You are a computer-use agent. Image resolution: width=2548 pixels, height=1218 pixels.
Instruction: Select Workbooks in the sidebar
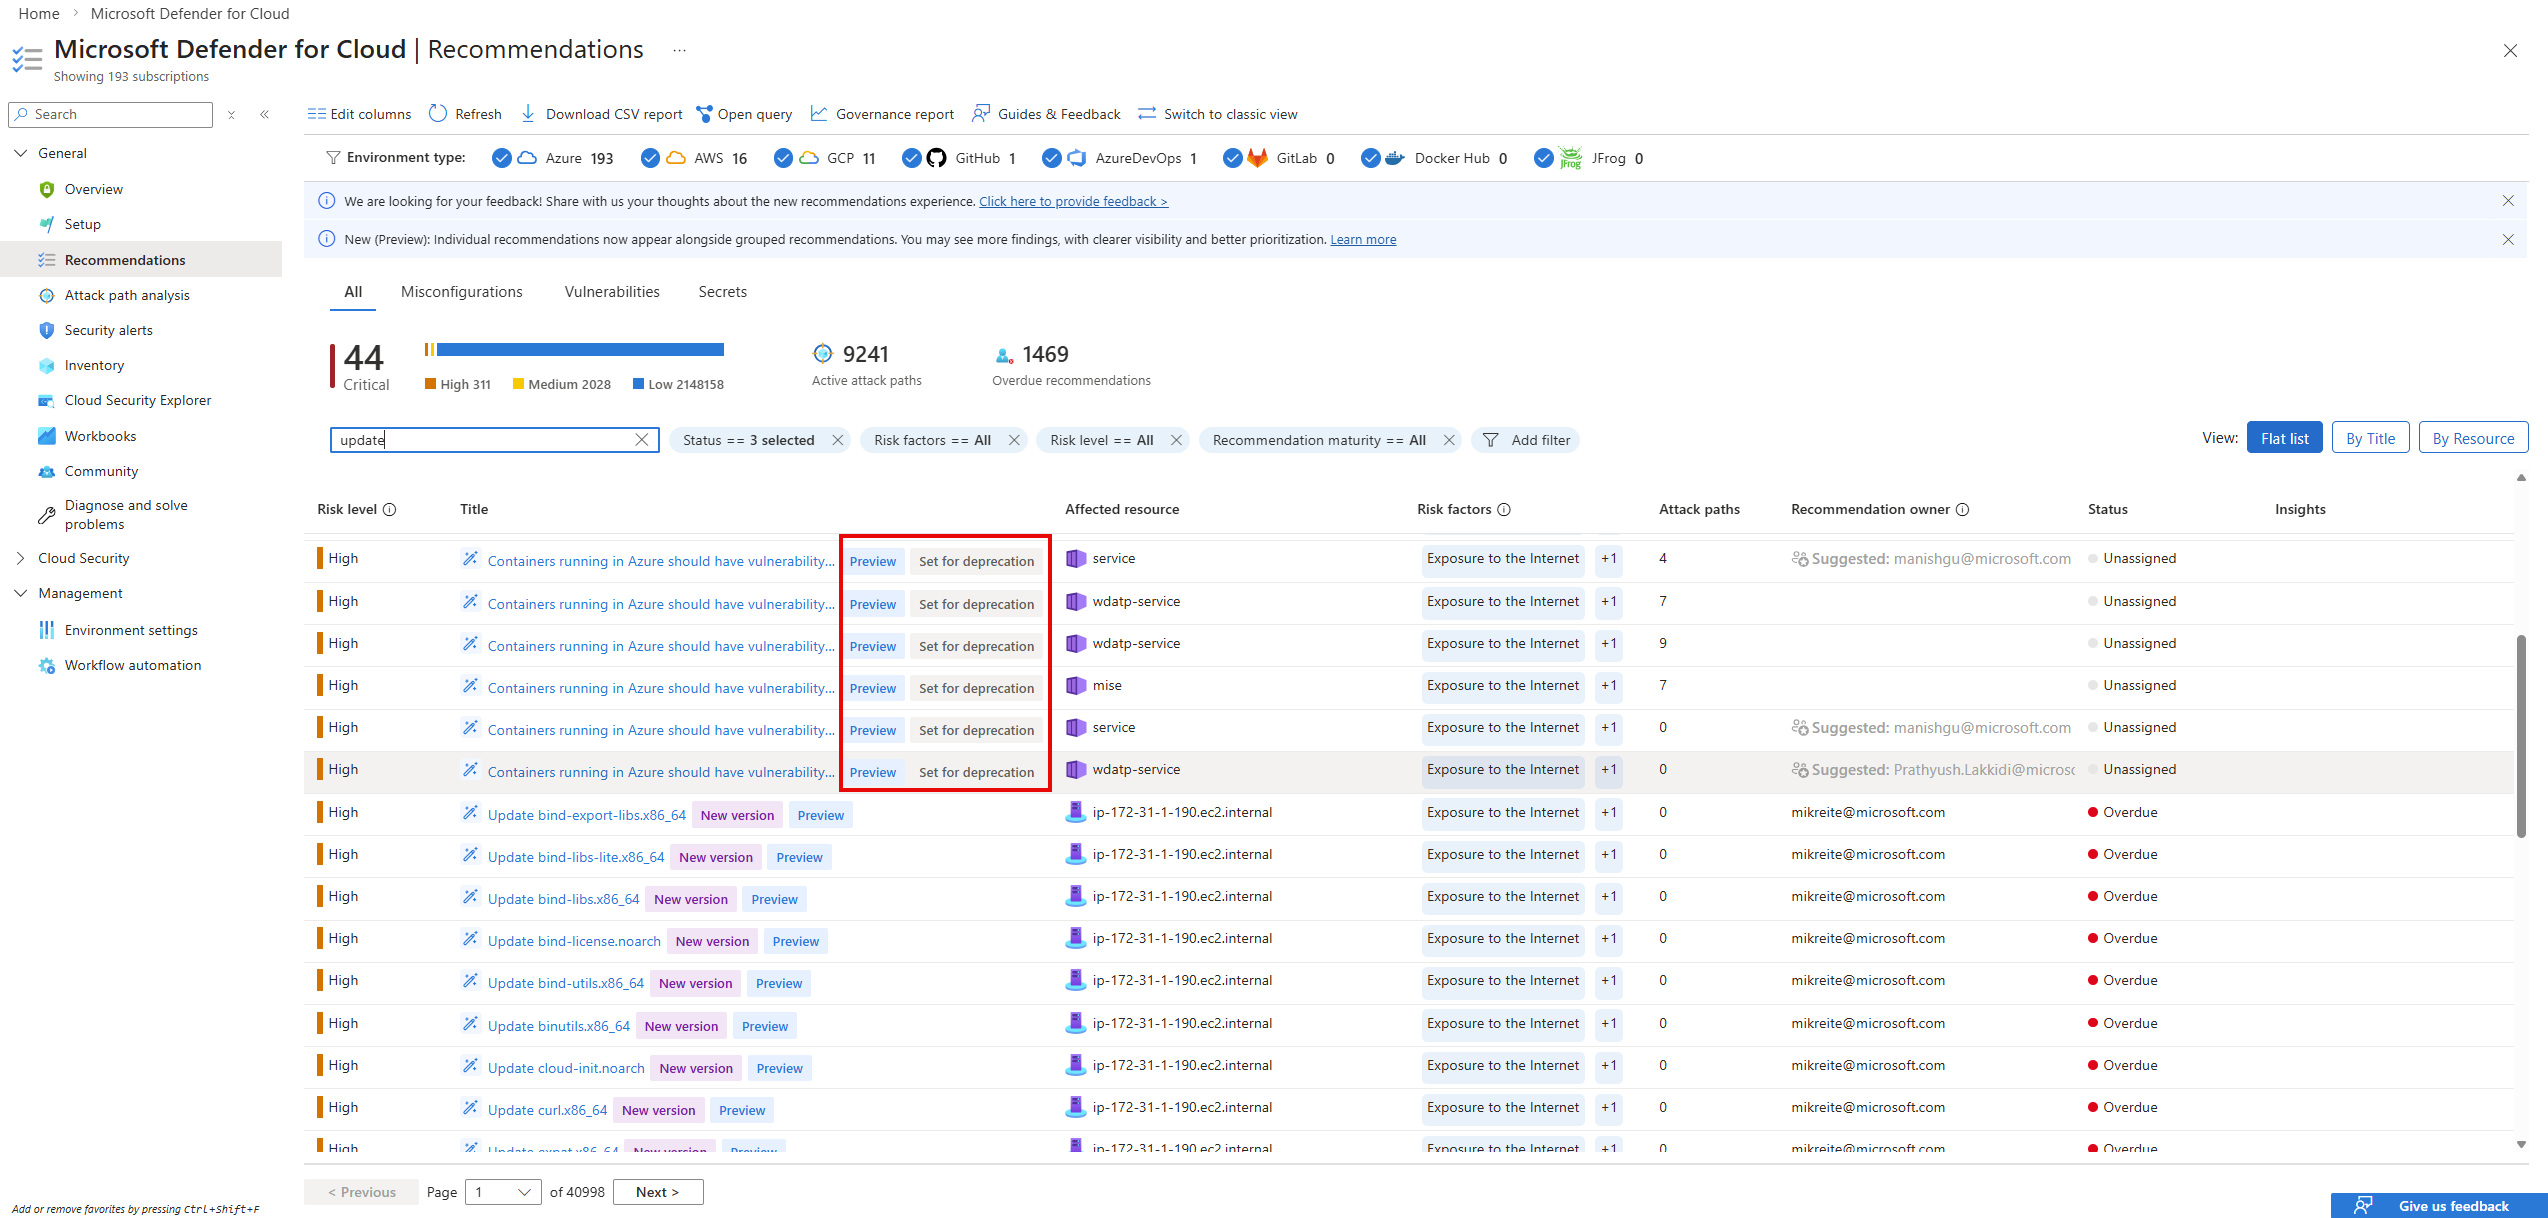click(100, 436)
